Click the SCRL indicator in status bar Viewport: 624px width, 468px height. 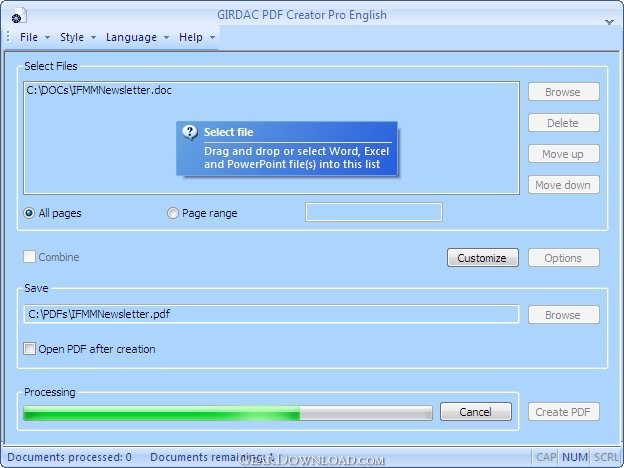(606, 457)
